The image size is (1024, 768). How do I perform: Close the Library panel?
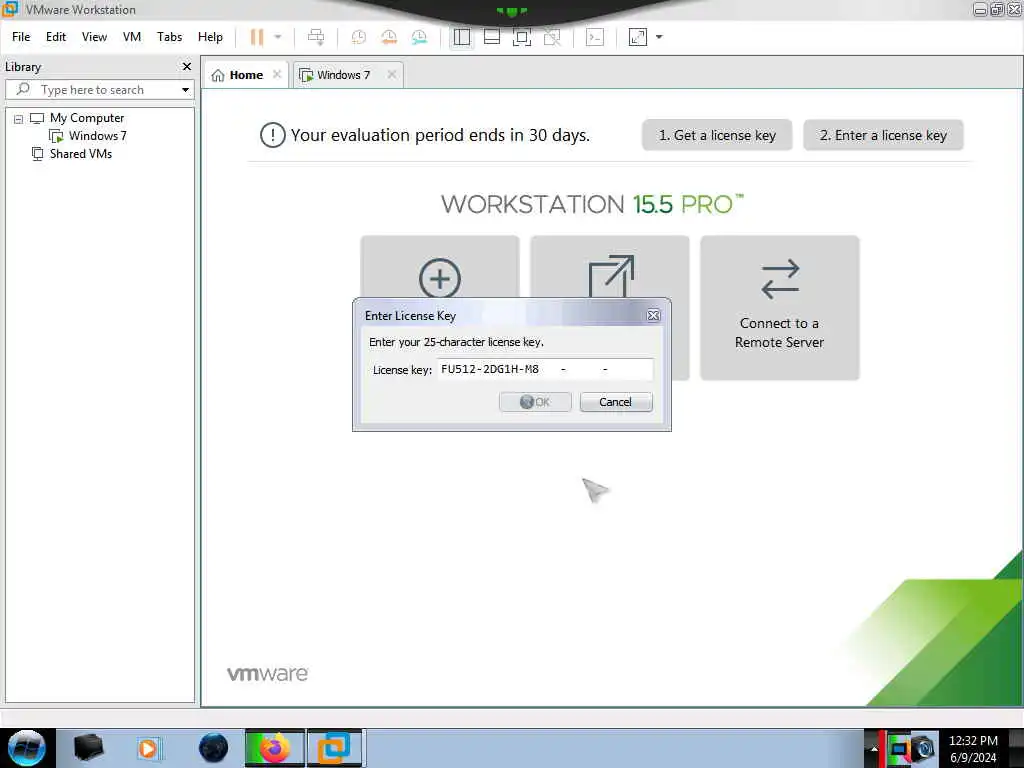[187, 67]
